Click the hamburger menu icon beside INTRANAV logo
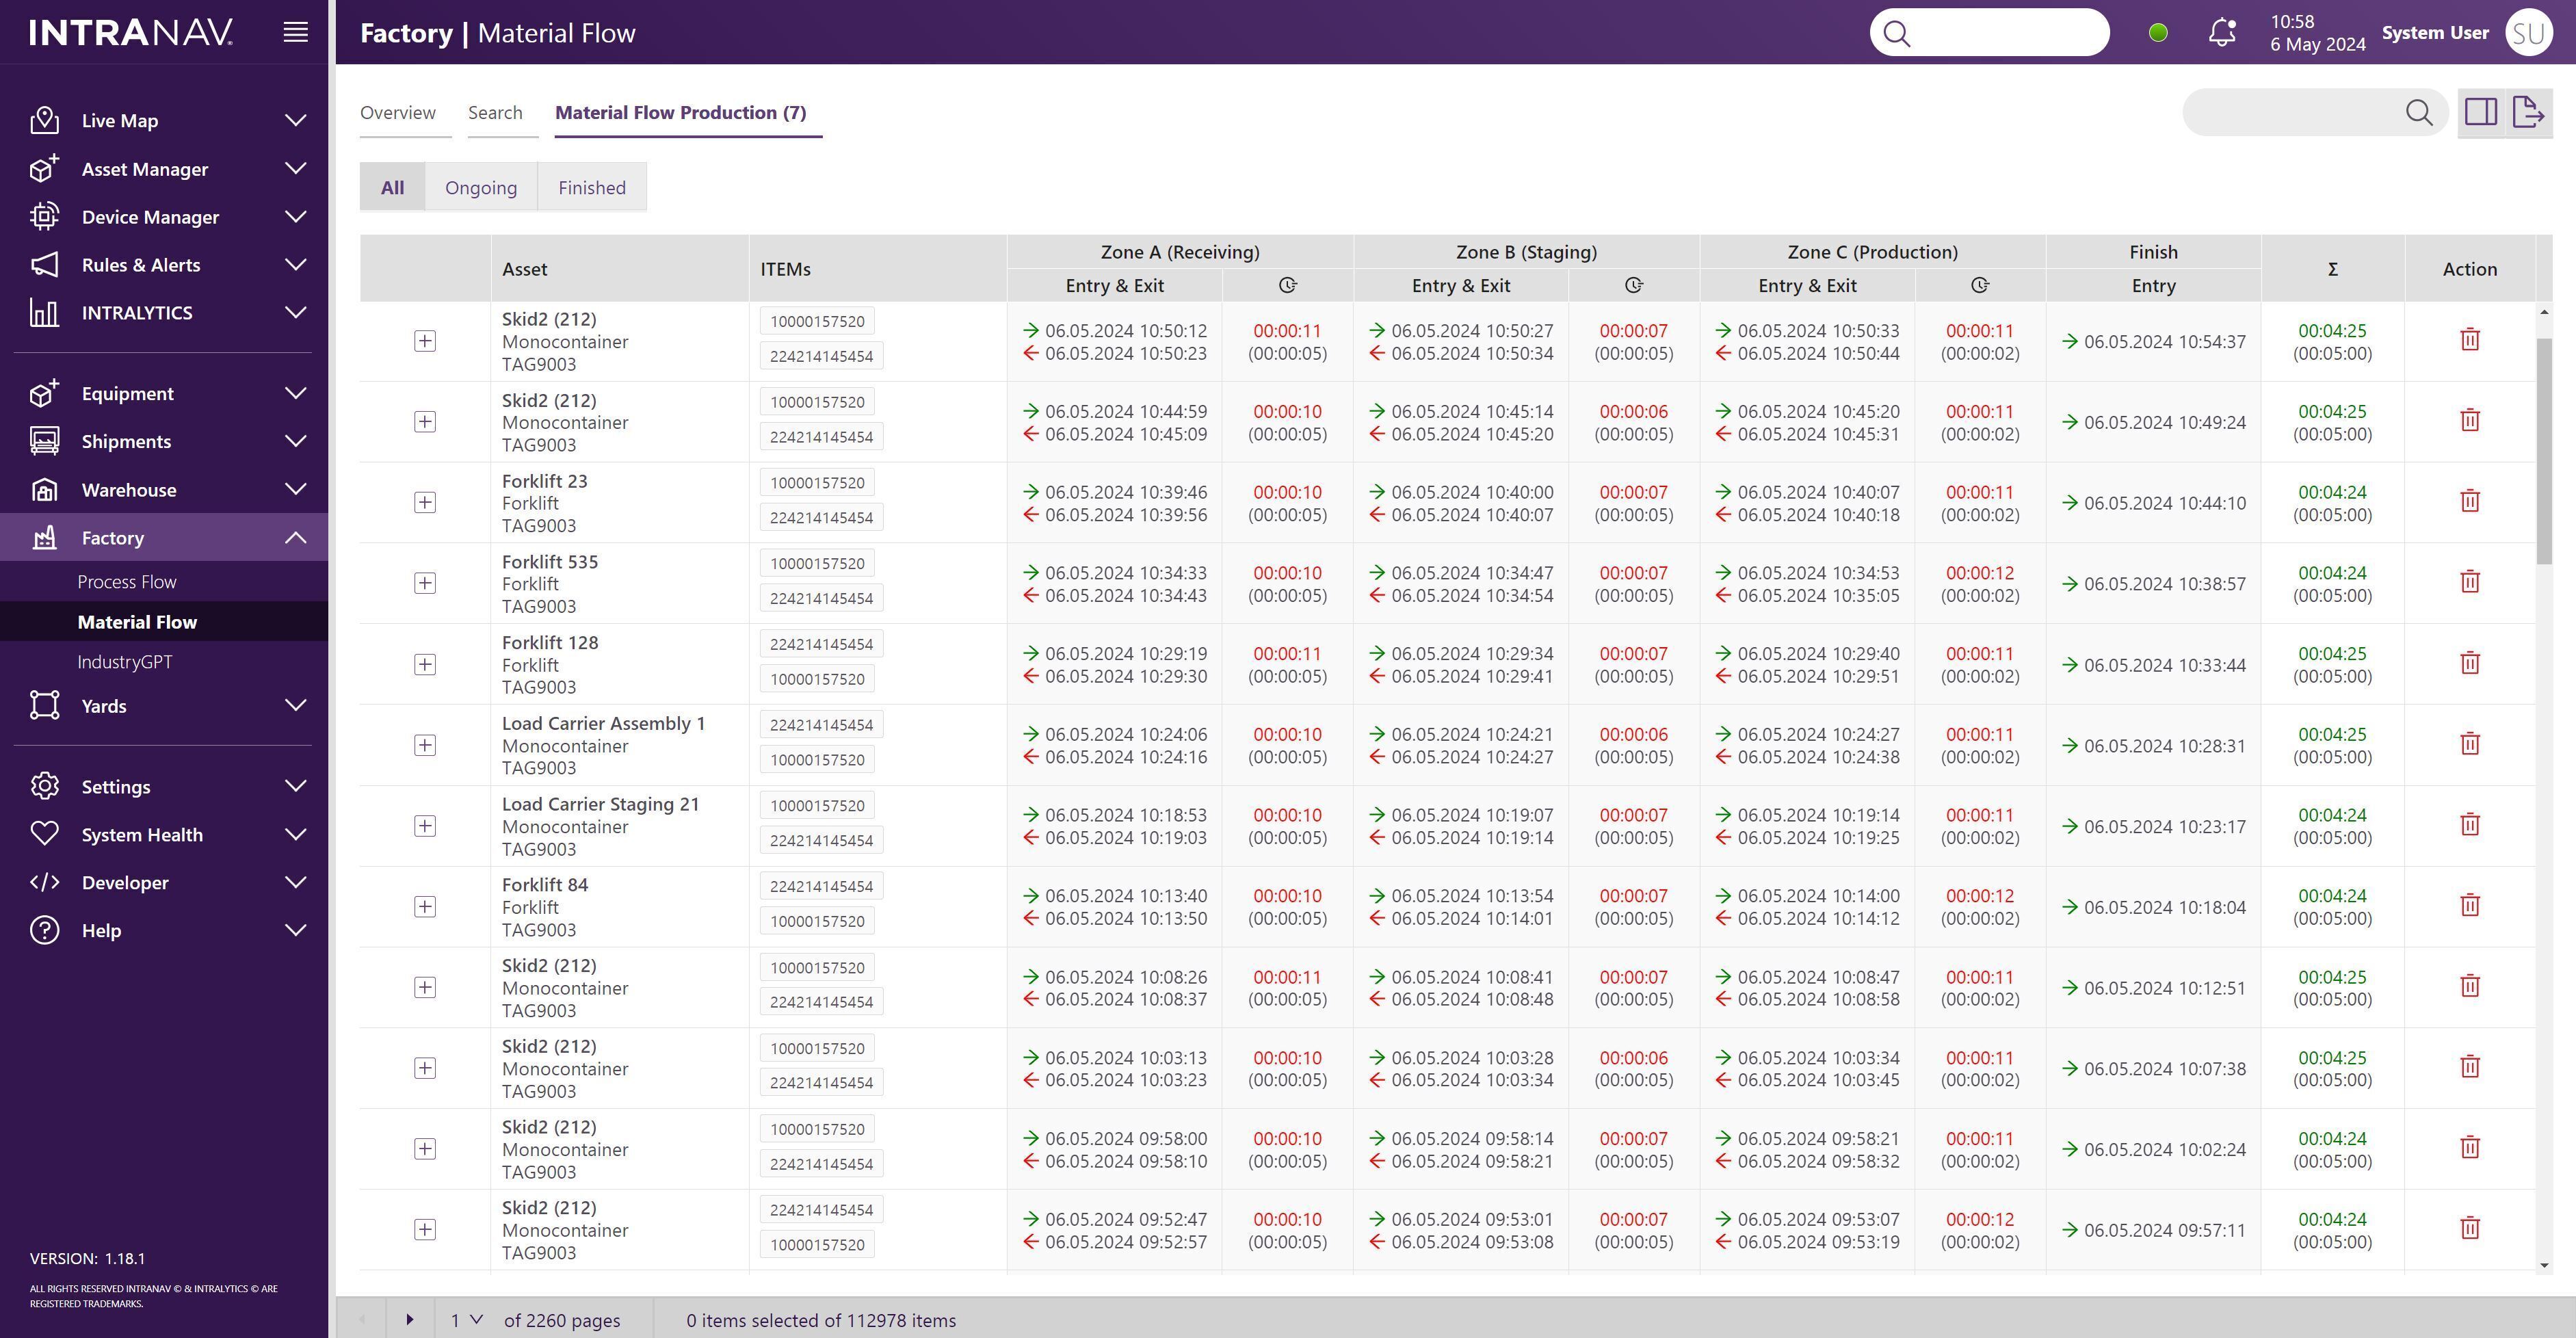 point(295,32)
